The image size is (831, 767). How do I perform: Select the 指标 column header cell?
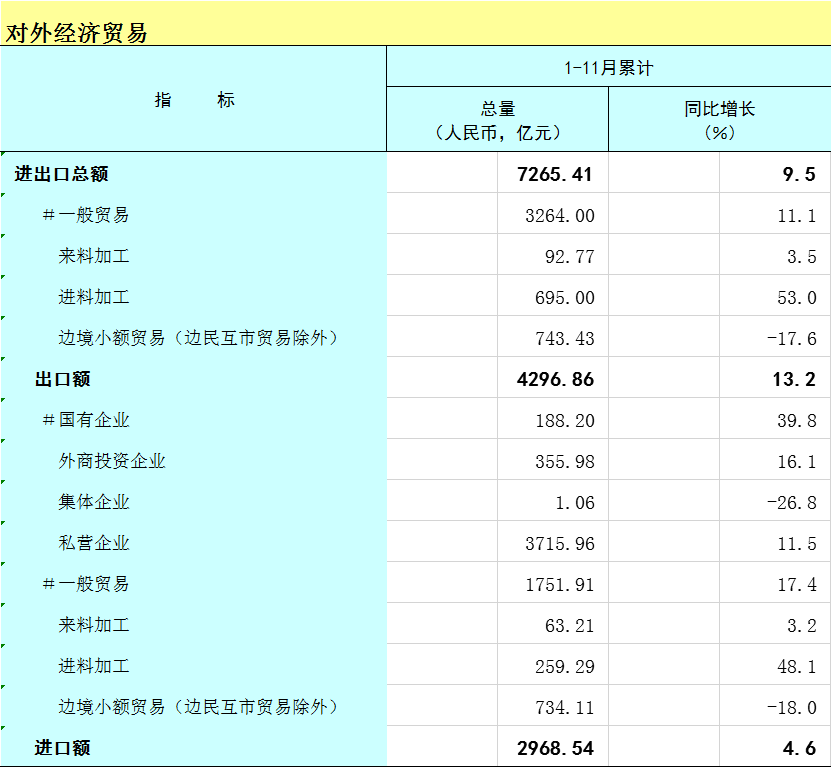[x=194, y=100]
